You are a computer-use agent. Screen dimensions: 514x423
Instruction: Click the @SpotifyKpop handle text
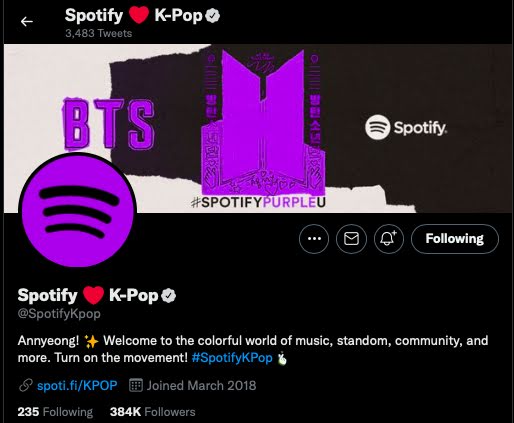coord(59,314)
